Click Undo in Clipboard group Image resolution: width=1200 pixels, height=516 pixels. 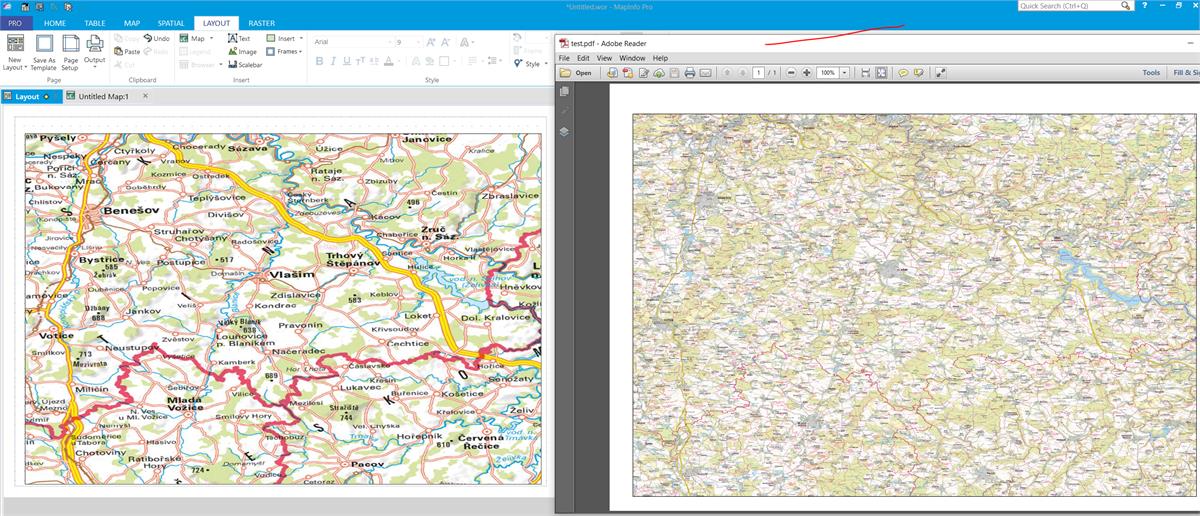coord(155,38)
